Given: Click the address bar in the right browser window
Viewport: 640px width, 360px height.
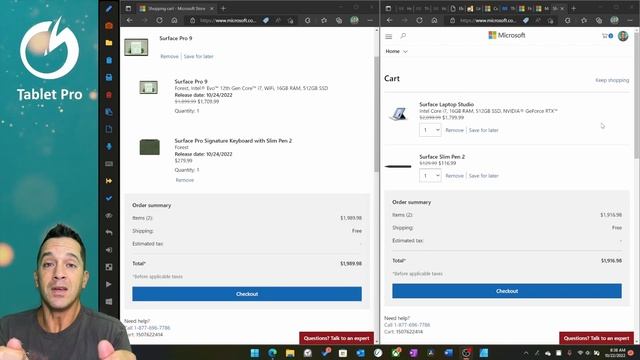Looking at the screenshot, I should (488, 20).
